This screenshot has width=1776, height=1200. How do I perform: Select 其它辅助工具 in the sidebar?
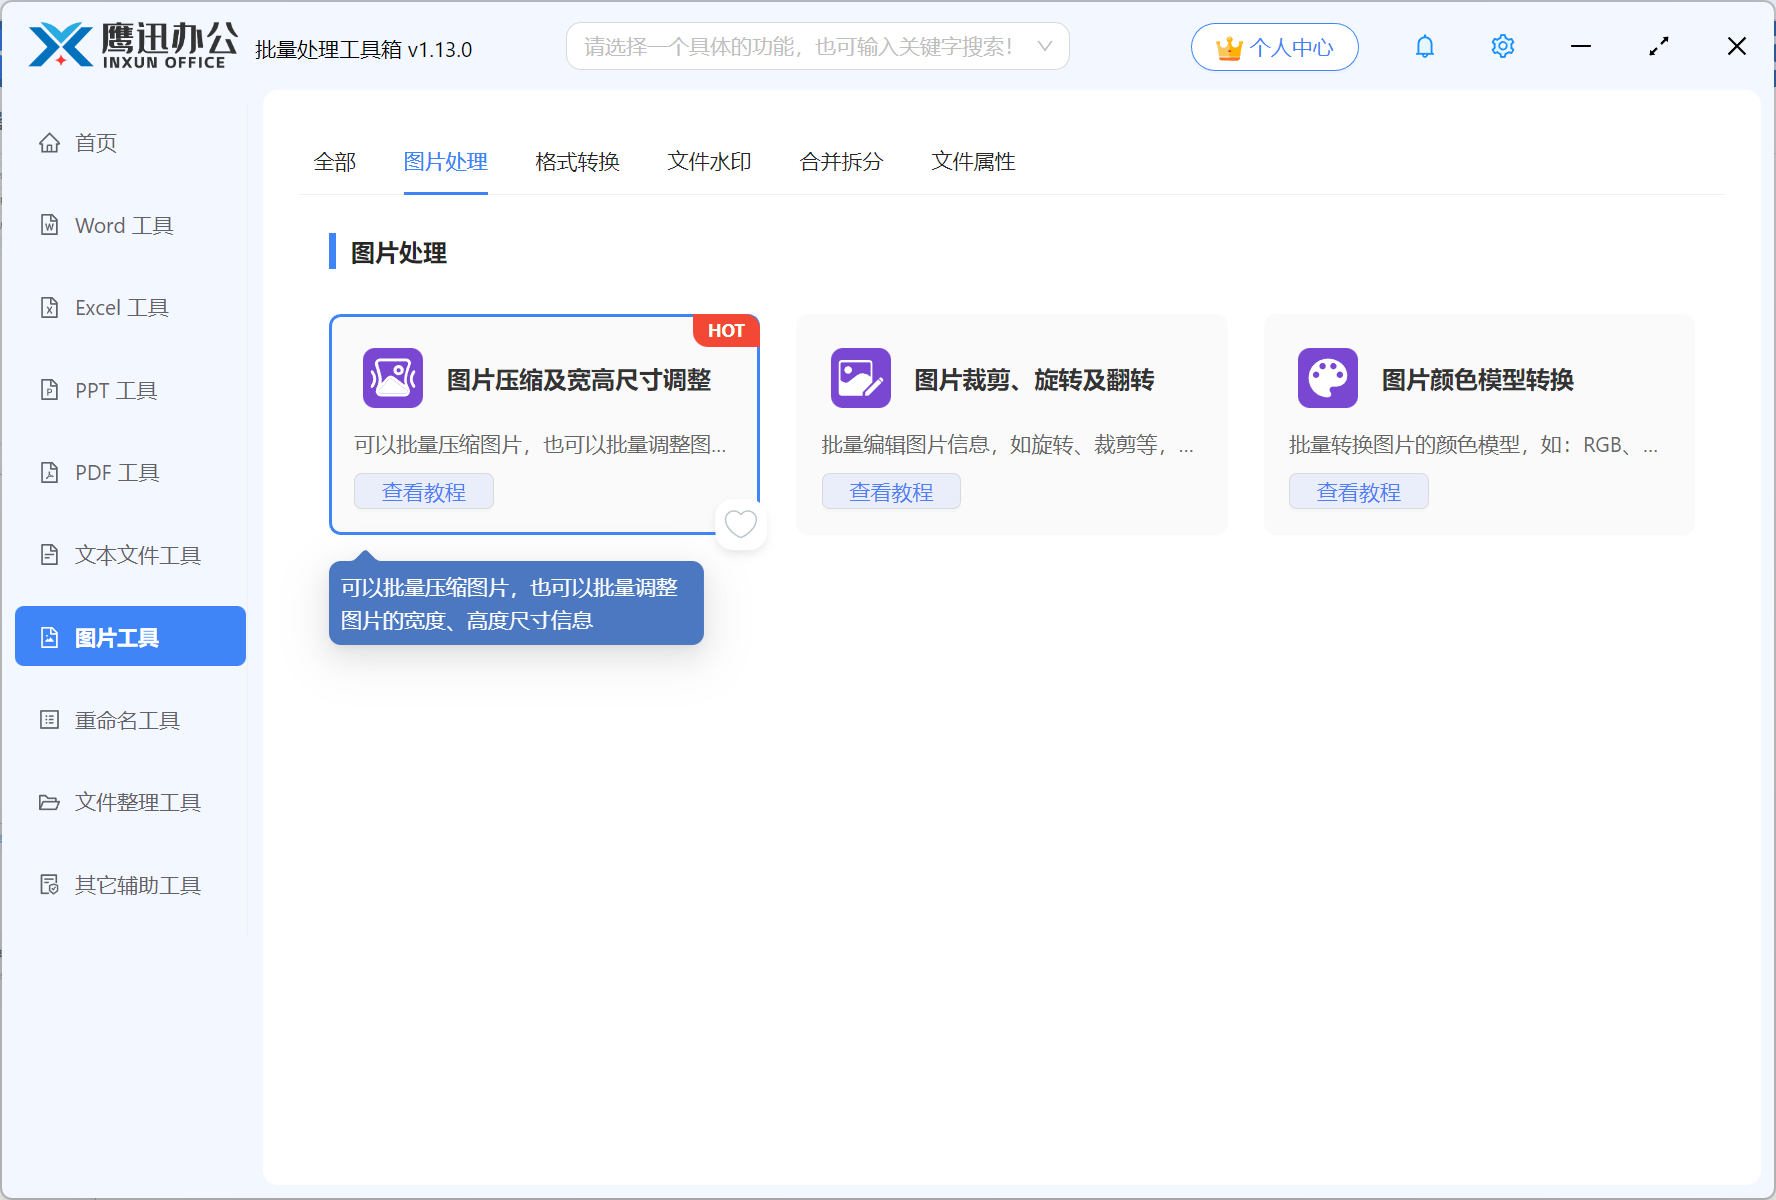click(x=136, y=885)
